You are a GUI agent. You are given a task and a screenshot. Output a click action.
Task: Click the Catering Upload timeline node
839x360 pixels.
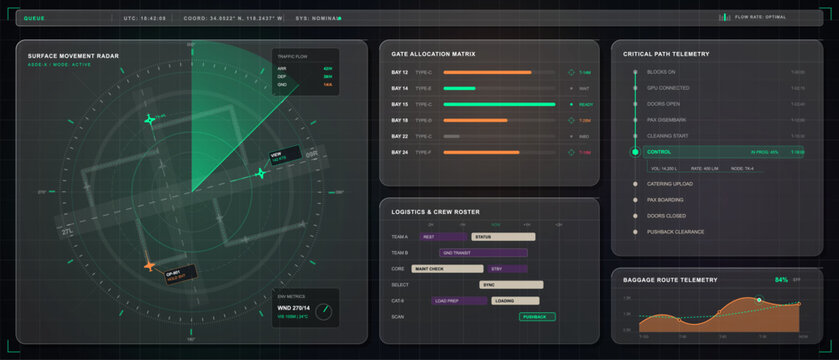click(635, 184)
